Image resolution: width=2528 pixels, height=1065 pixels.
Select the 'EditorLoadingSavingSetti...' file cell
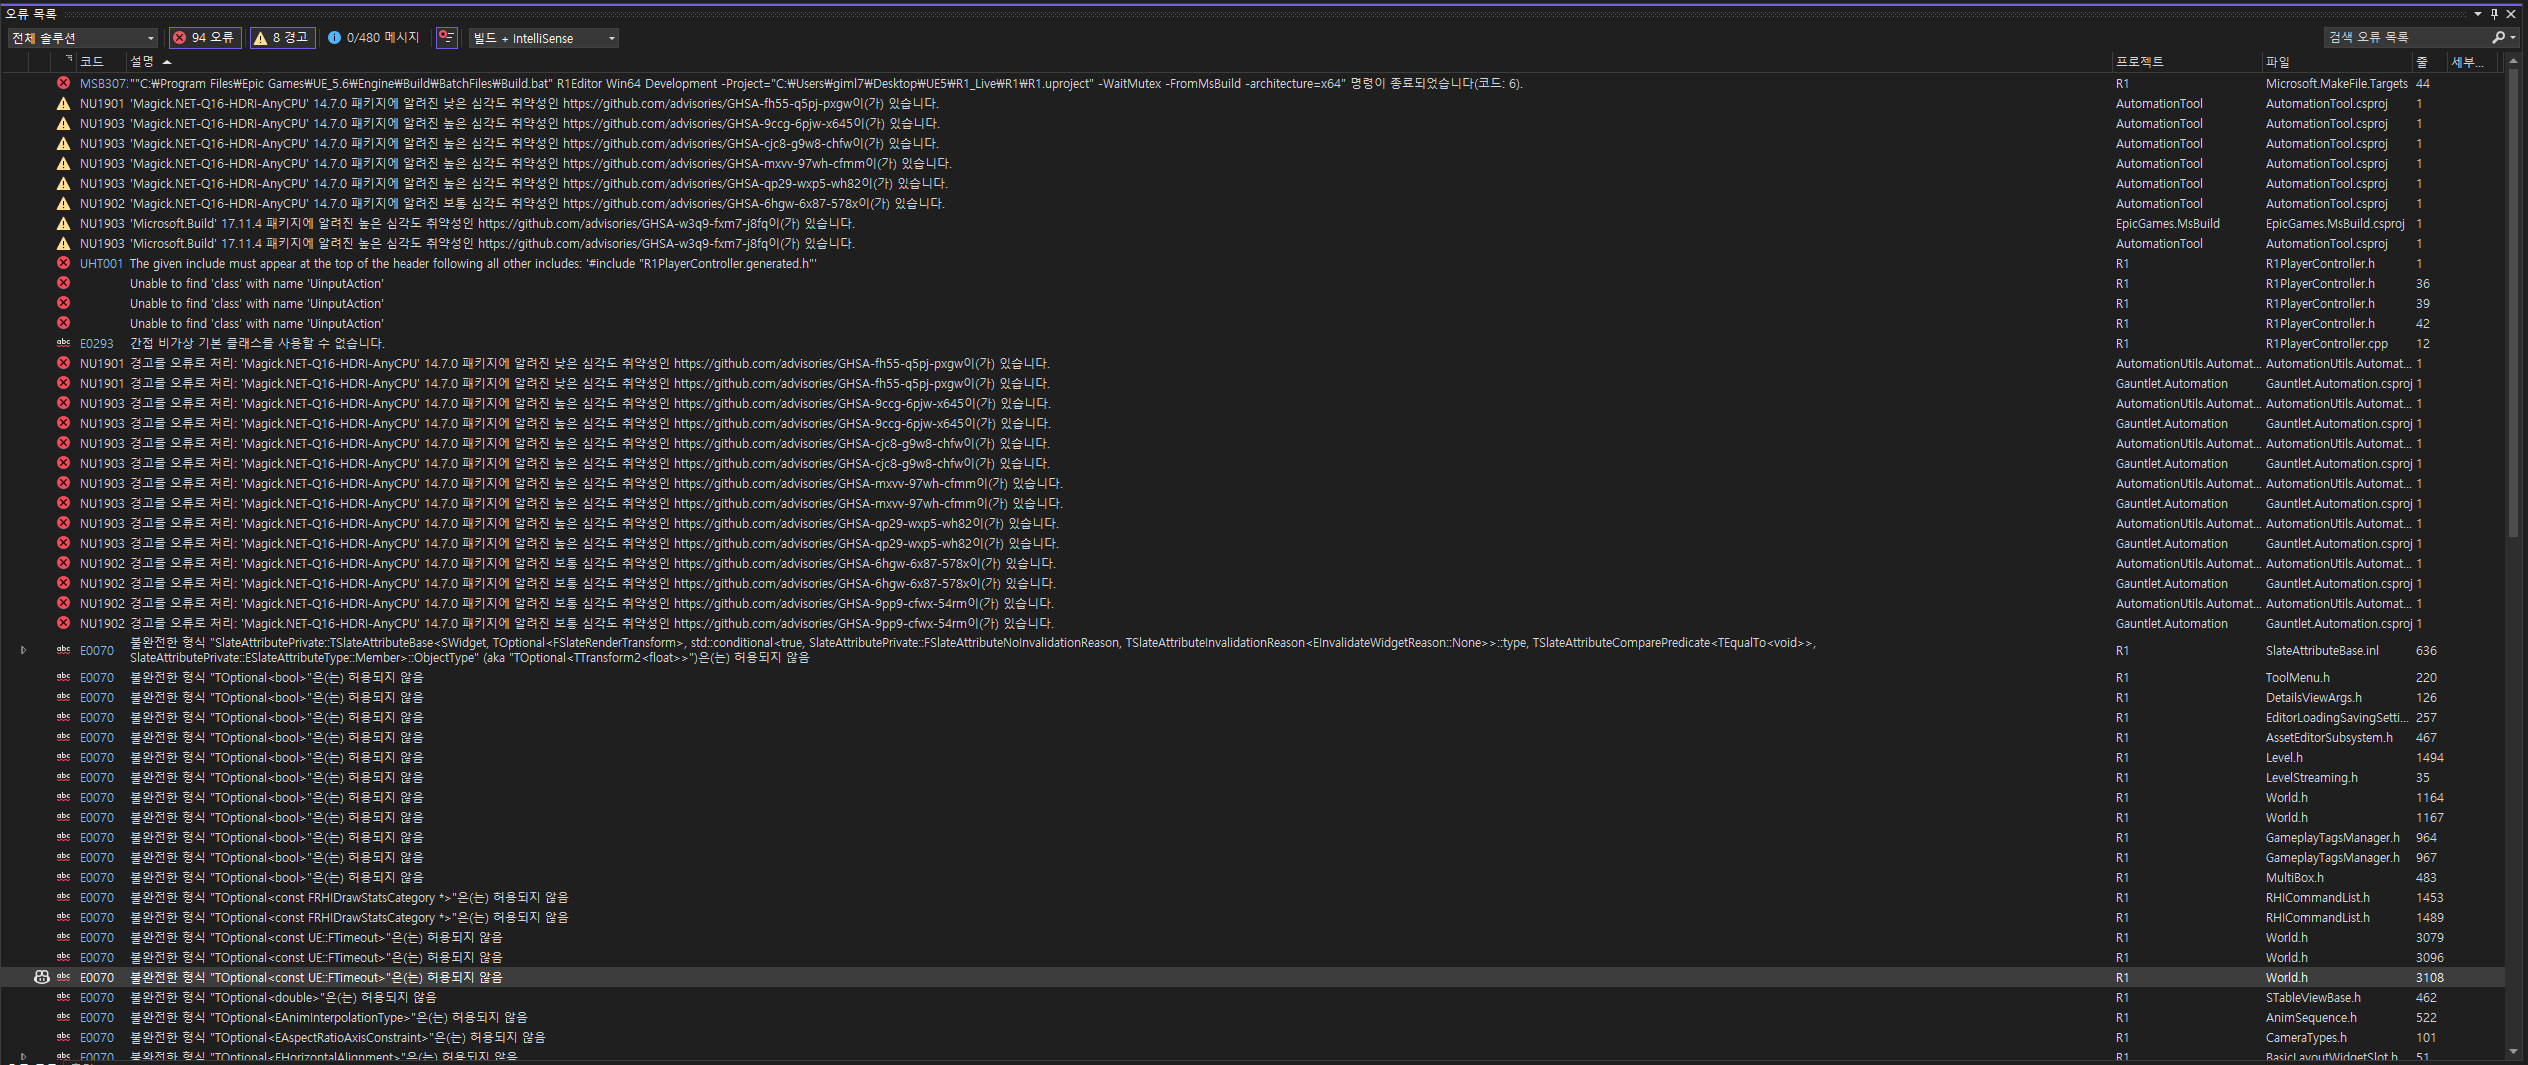point(2337,718)
